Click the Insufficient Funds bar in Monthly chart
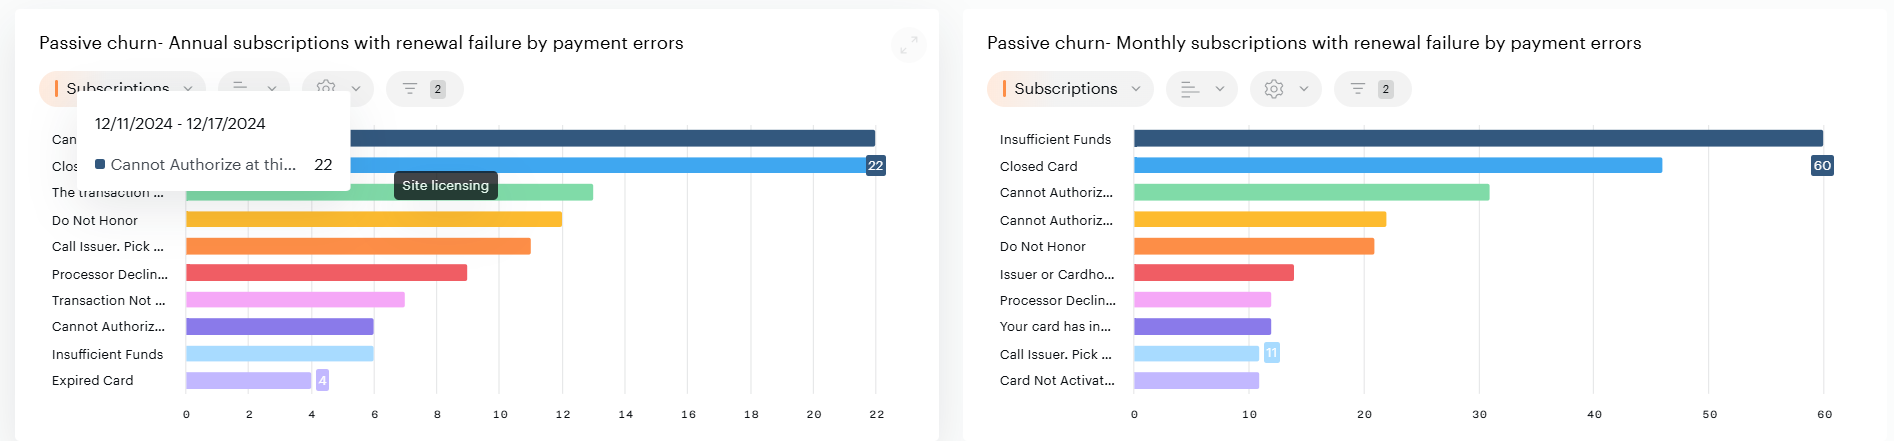 (x=1477, y=139)
